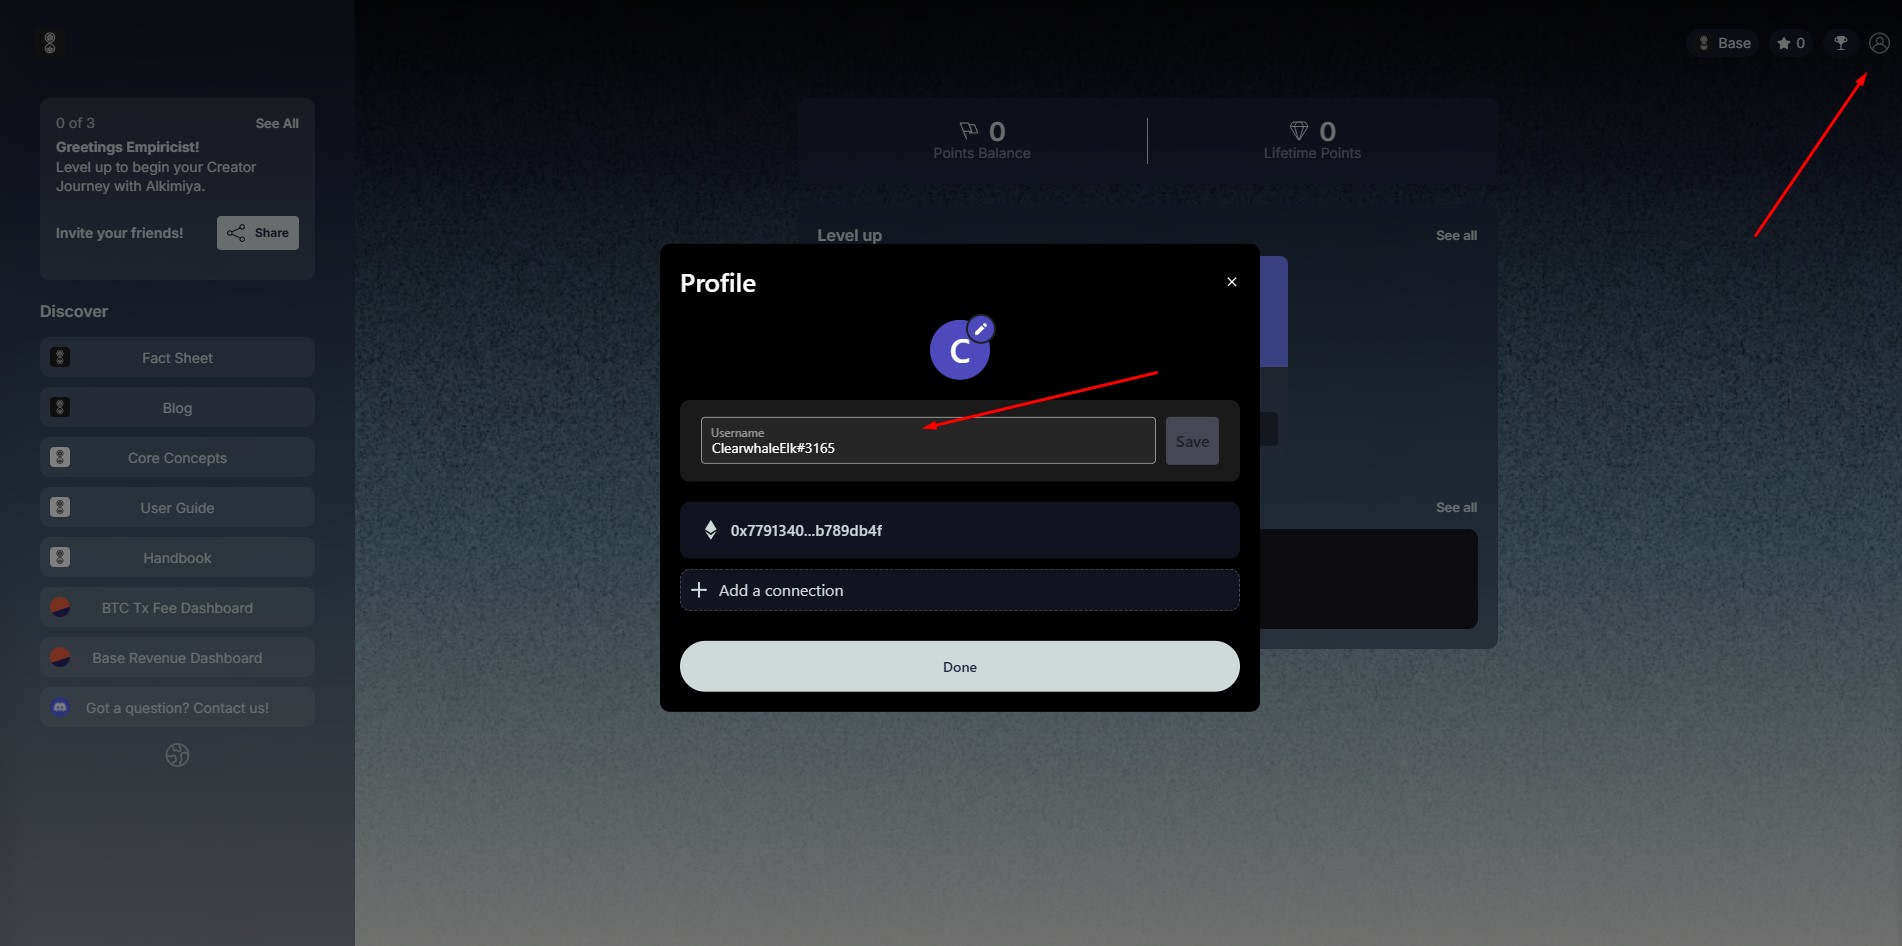Click the plus icon for adding connection
Screen dimensions: 1902x946
pos(699,590)
